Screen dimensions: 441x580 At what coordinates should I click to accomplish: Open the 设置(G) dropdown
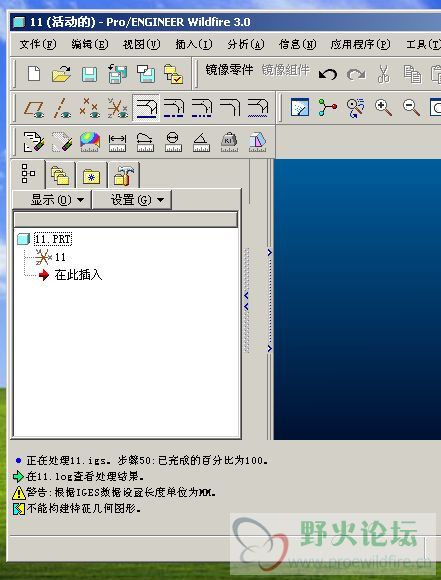click(x=132, y=200)
